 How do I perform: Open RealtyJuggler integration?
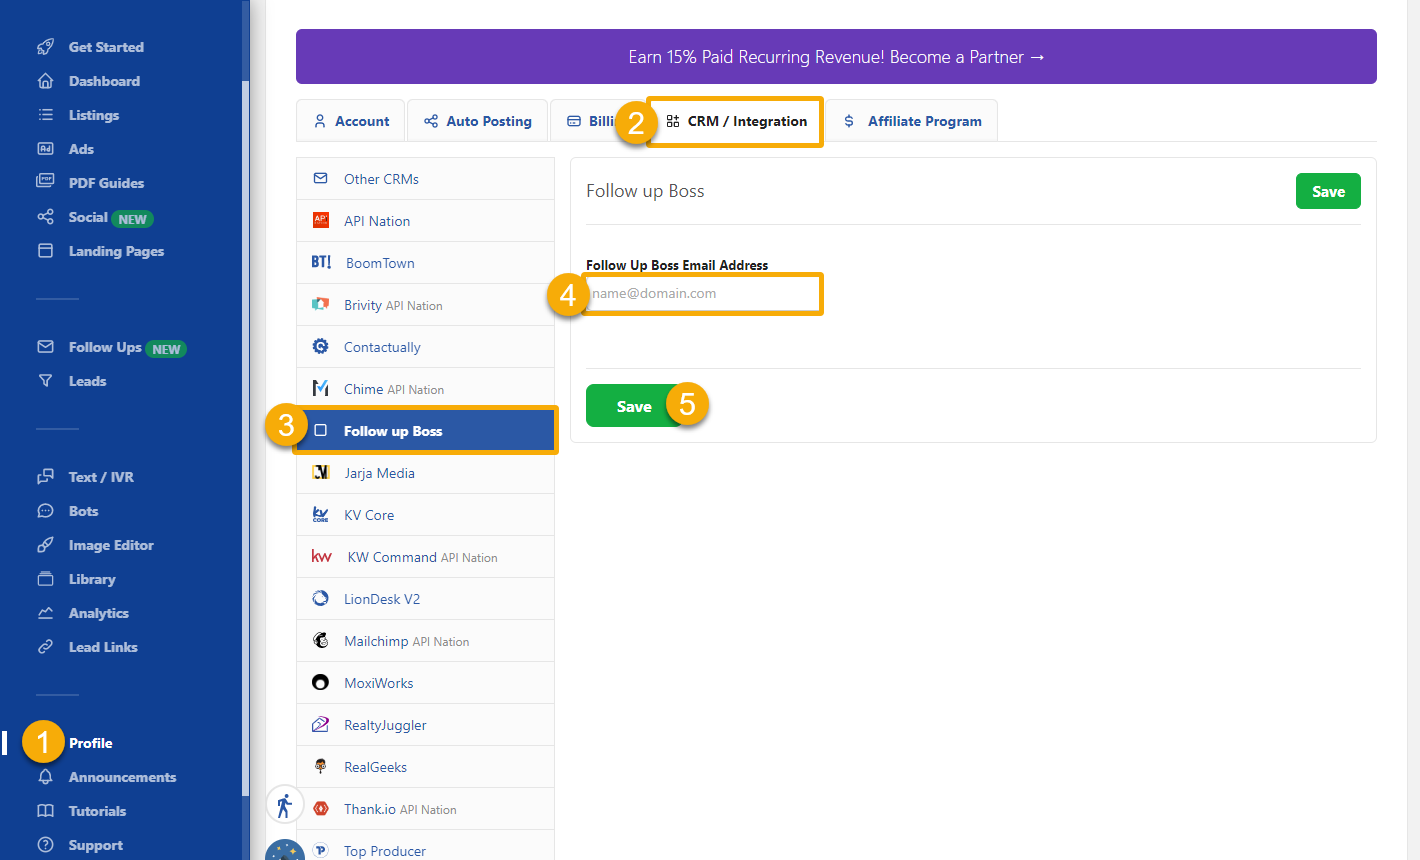coord(426,725)
